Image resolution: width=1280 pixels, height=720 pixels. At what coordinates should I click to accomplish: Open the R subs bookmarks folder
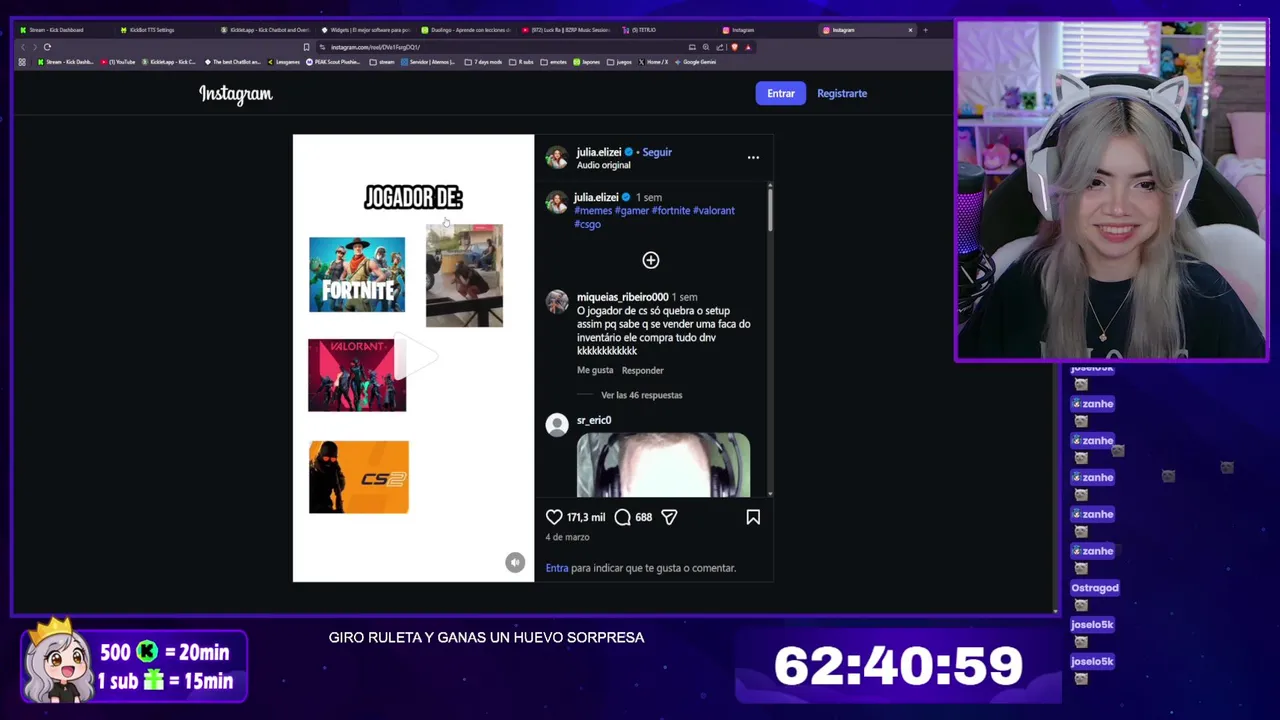[x=521, y=62]
